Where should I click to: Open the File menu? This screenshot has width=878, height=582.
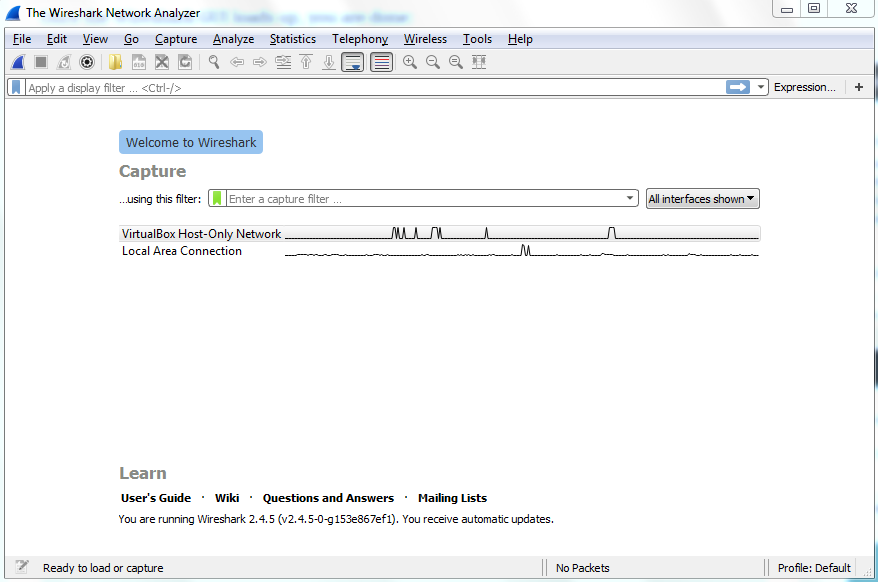pyautogui.click(x=22, y=39)
